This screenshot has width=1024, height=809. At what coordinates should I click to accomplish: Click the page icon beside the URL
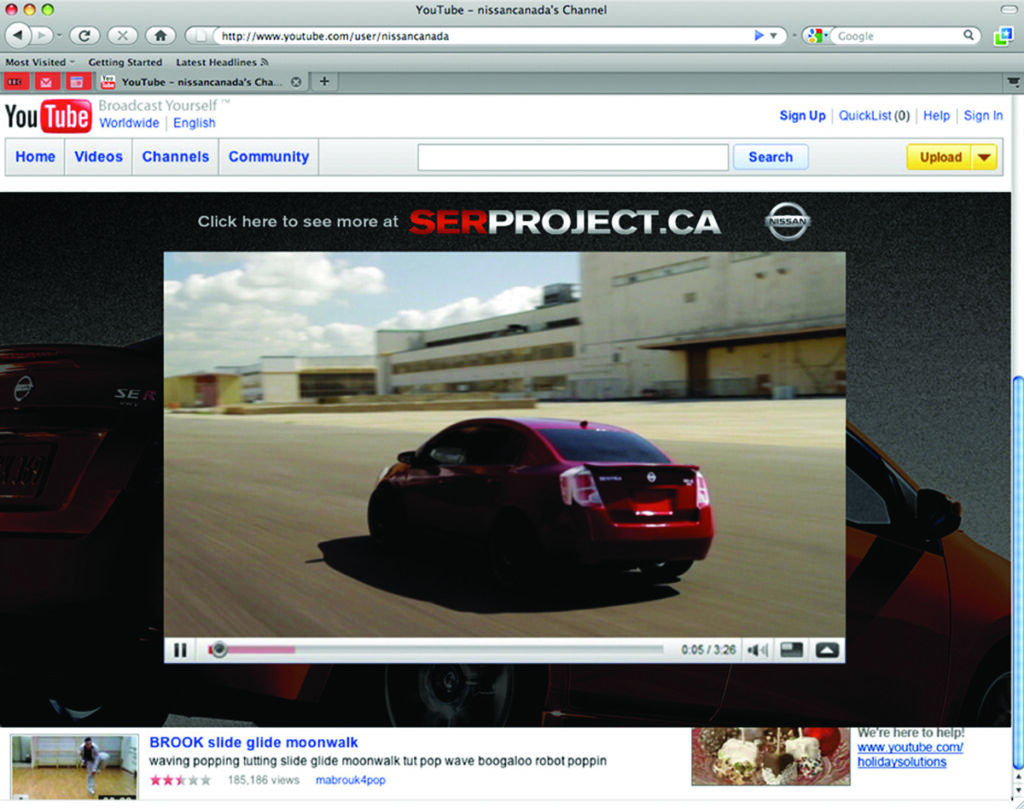tap(201, 35)
